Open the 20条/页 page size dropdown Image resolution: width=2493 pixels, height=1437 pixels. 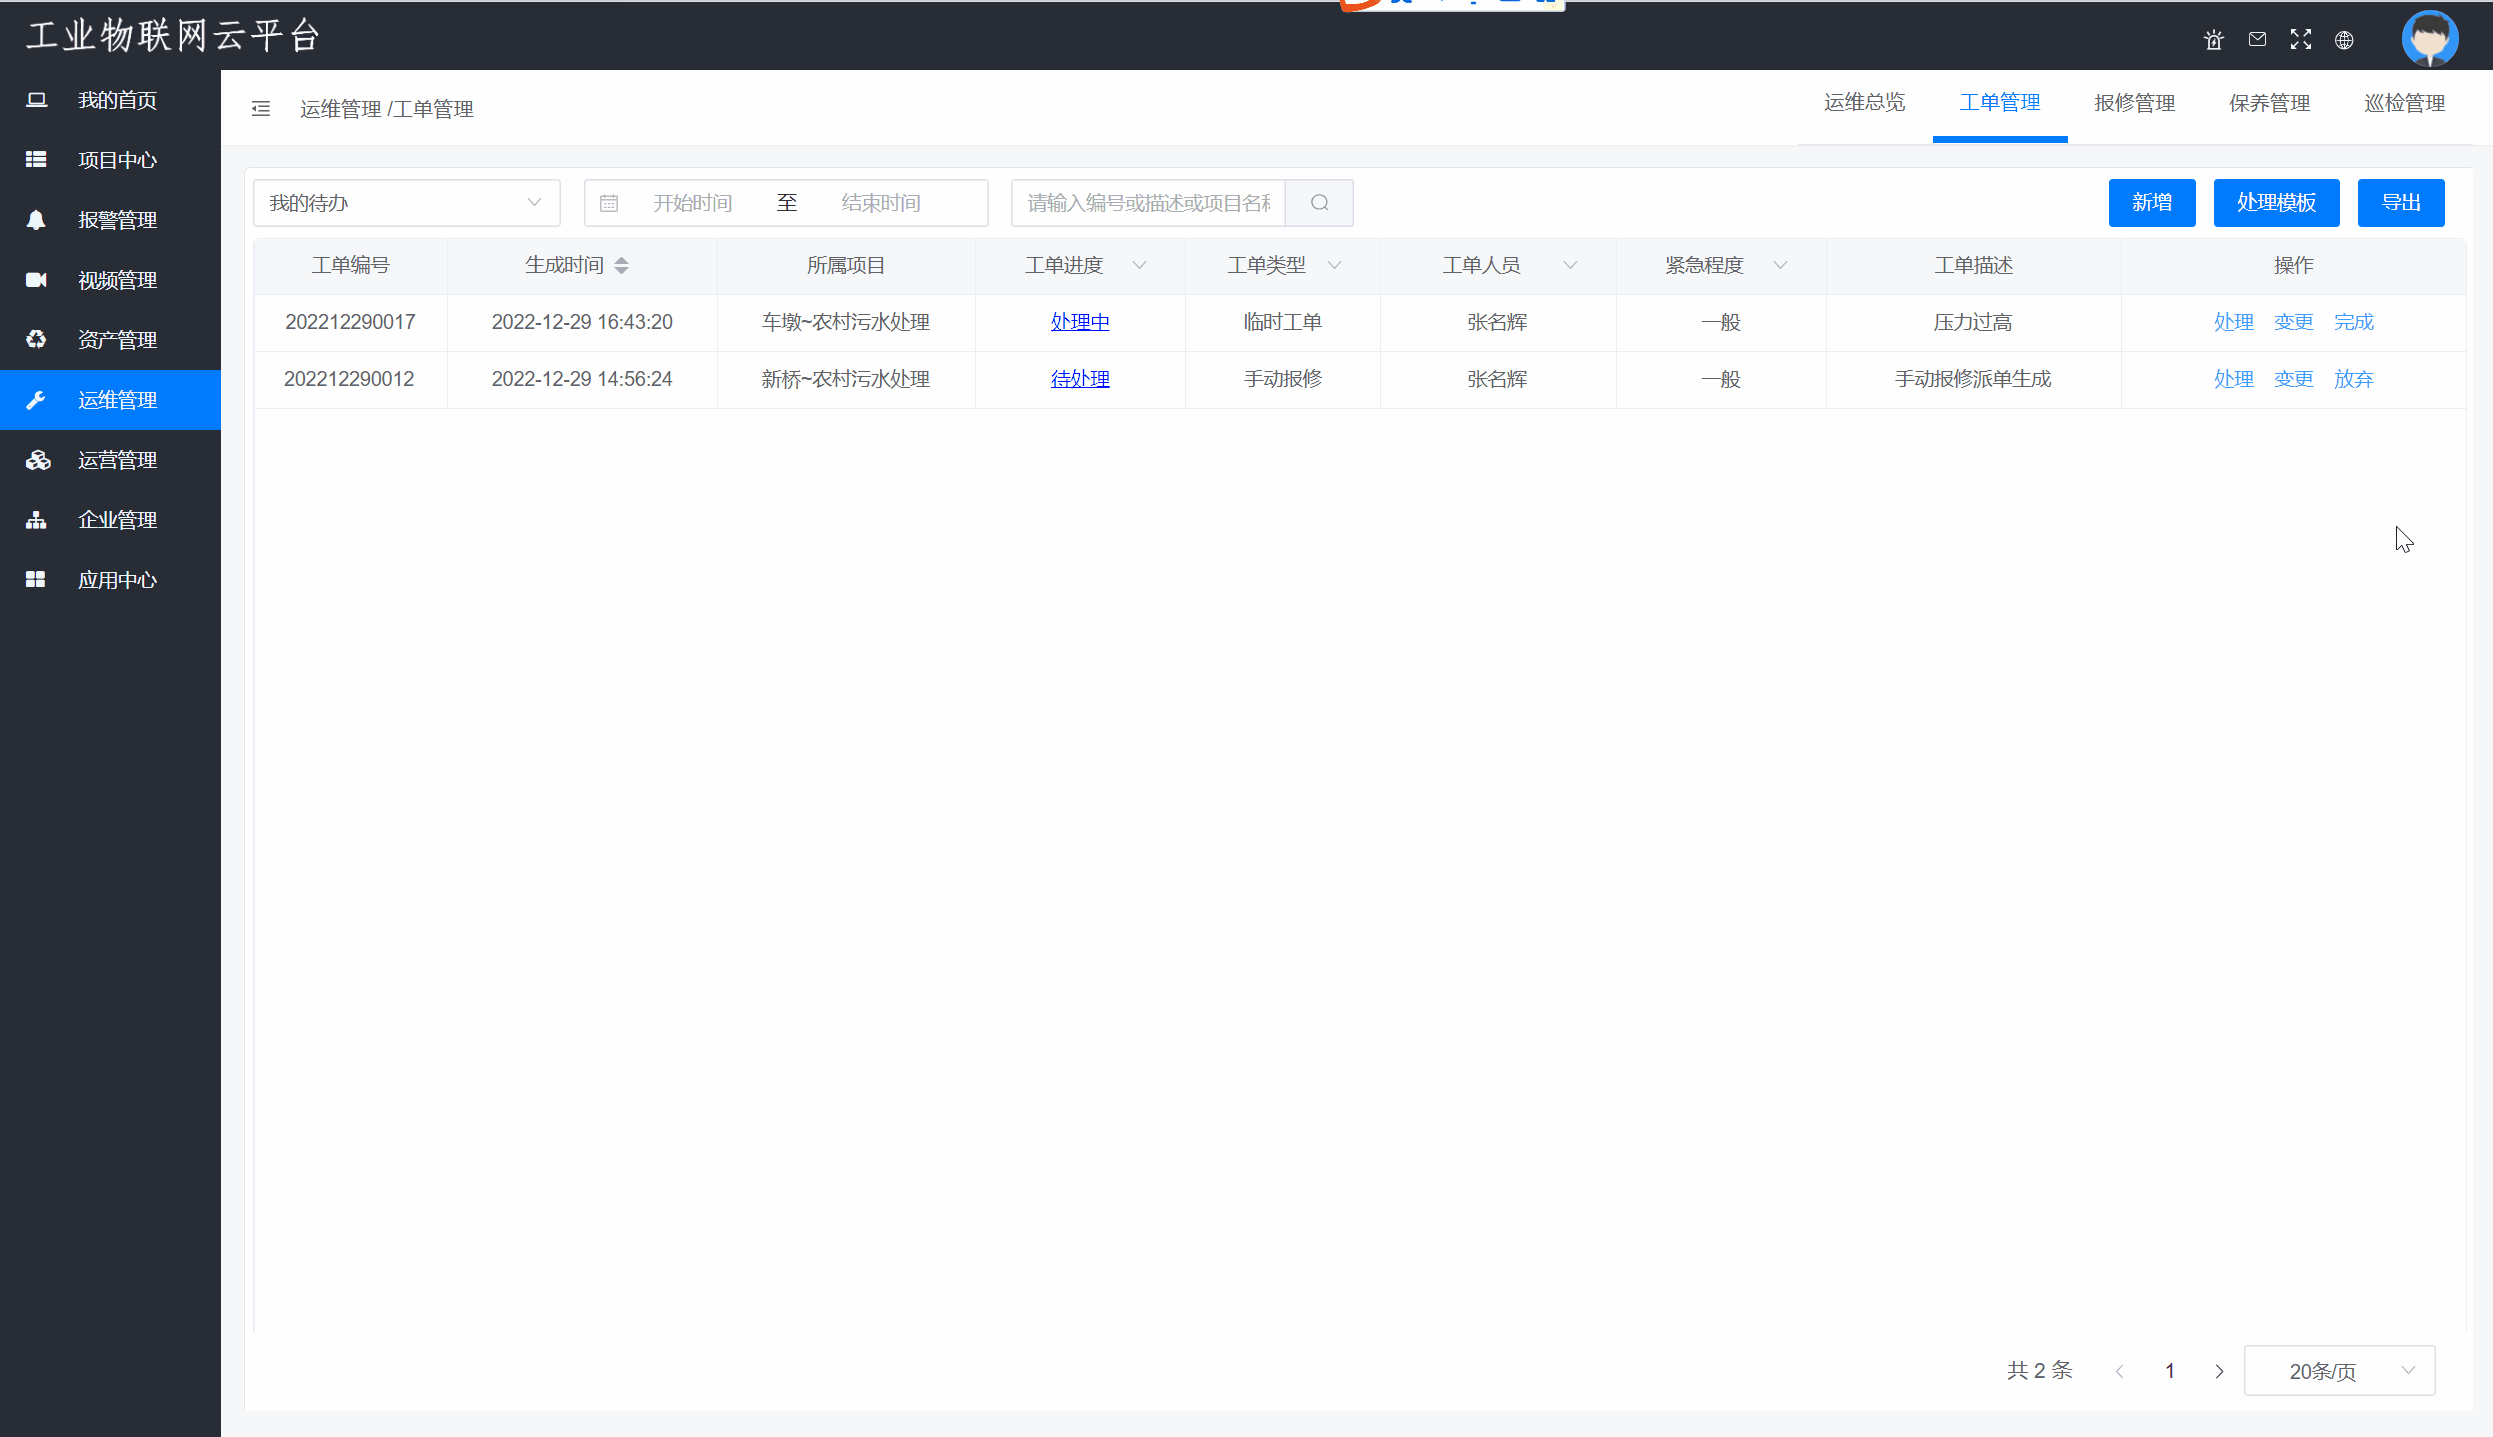click(x=2340, y=1371)
